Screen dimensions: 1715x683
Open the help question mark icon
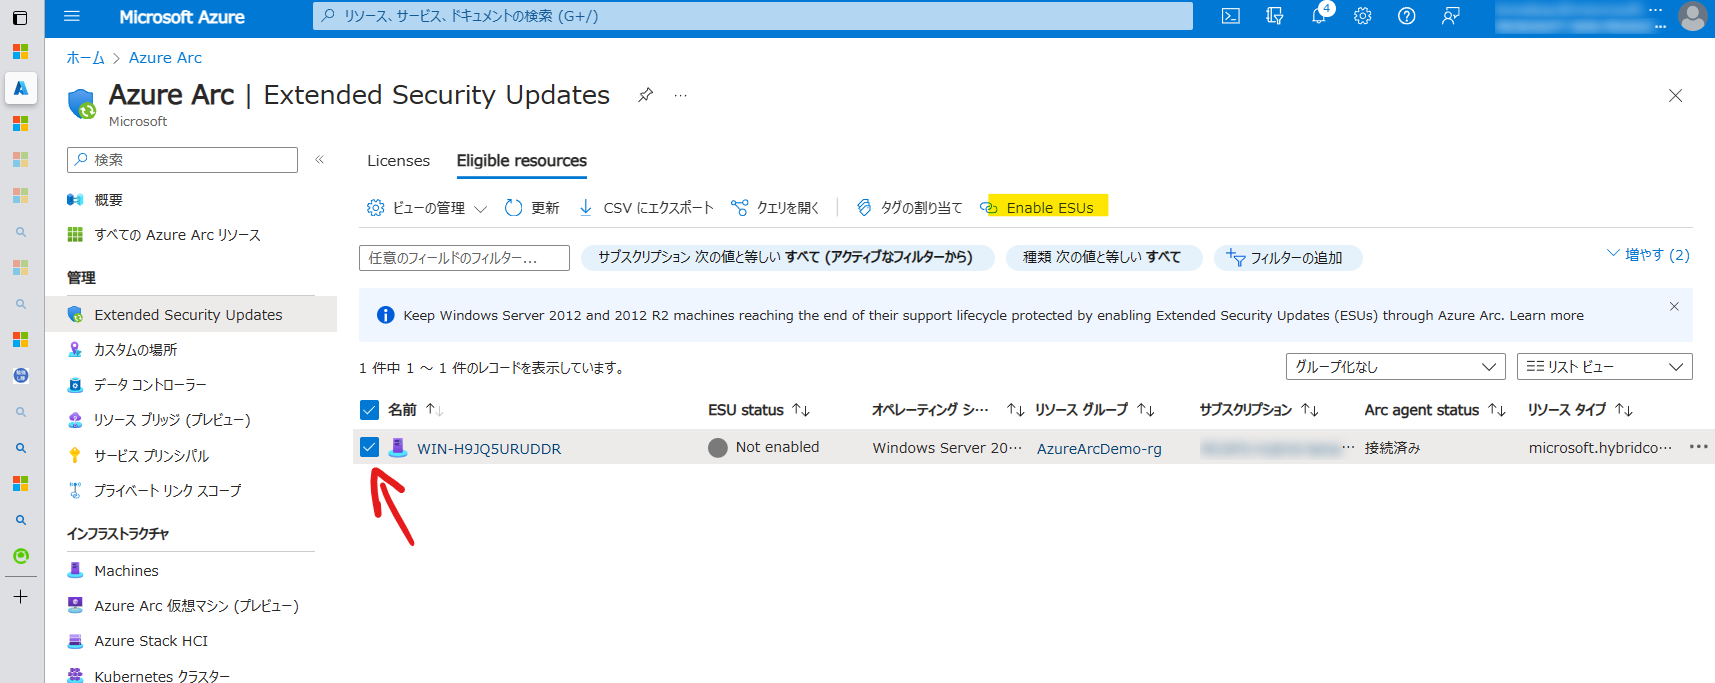[x=1407, y=16]
